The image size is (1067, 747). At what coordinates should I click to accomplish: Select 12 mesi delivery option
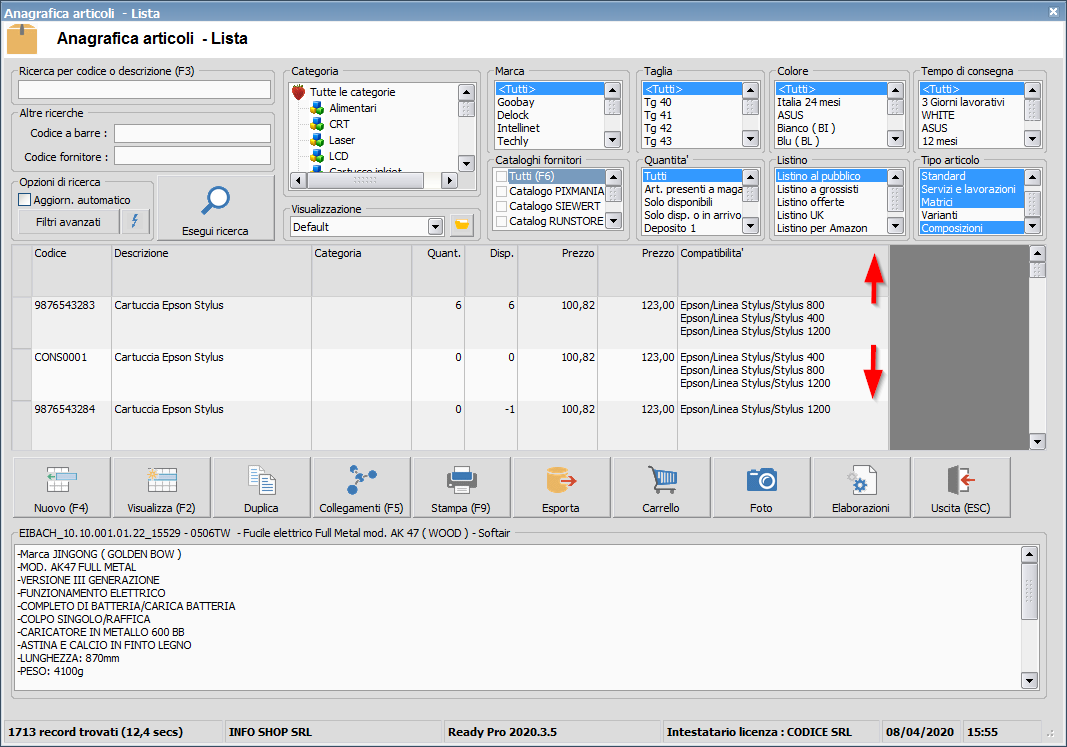click(x=940, y=141)
